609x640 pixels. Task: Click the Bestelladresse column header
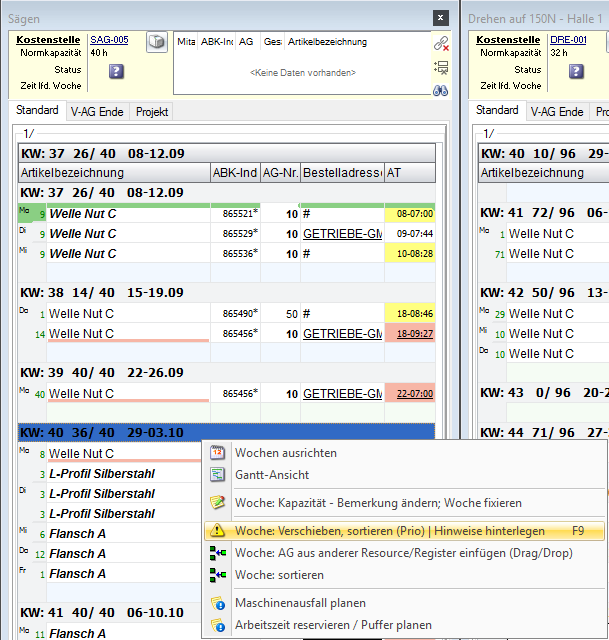[342, 173]
